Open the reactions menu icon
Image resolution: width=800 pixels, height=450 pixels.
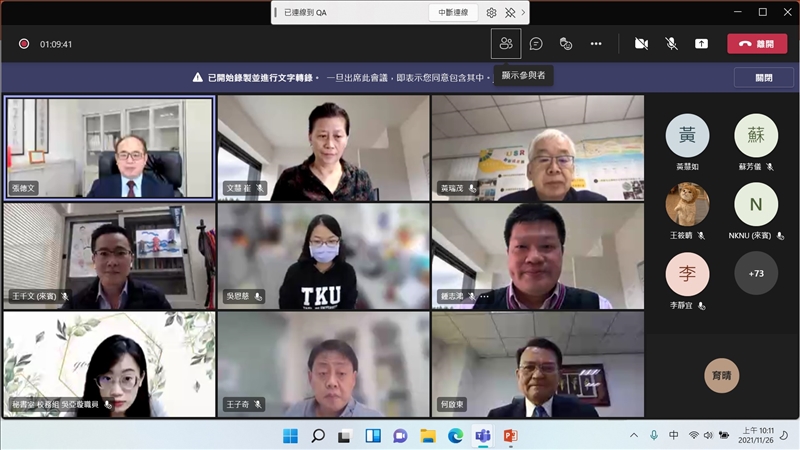click(x=566, y=44)
